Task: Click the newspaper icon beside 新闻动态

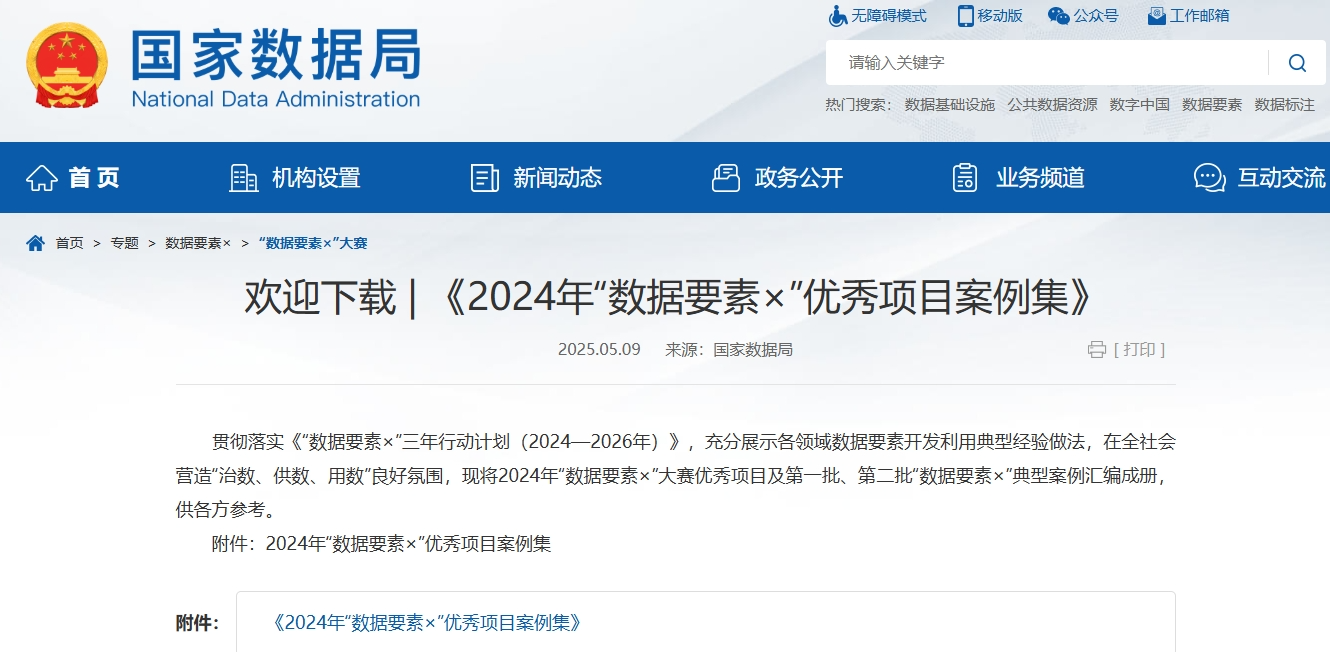Action: pos(485,178)
